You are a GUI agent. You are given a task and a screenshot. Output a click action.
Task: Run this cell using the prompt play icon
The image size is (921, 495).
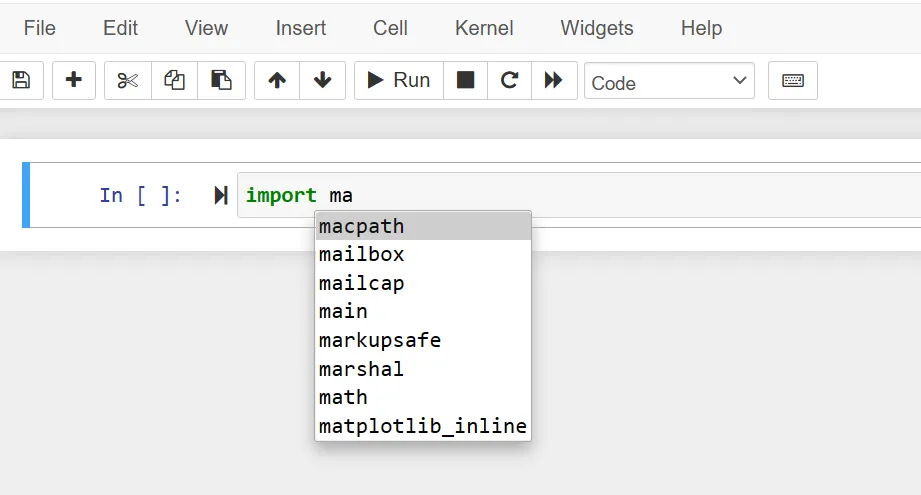pos(221,196)
